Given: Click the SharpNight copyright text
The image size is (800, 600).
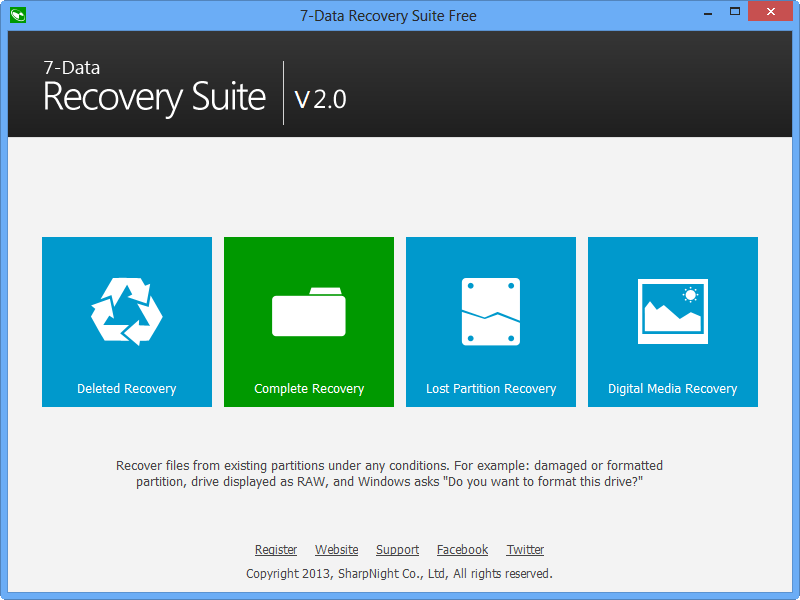Looking at the screenshot, I should [x=399, y=573].
